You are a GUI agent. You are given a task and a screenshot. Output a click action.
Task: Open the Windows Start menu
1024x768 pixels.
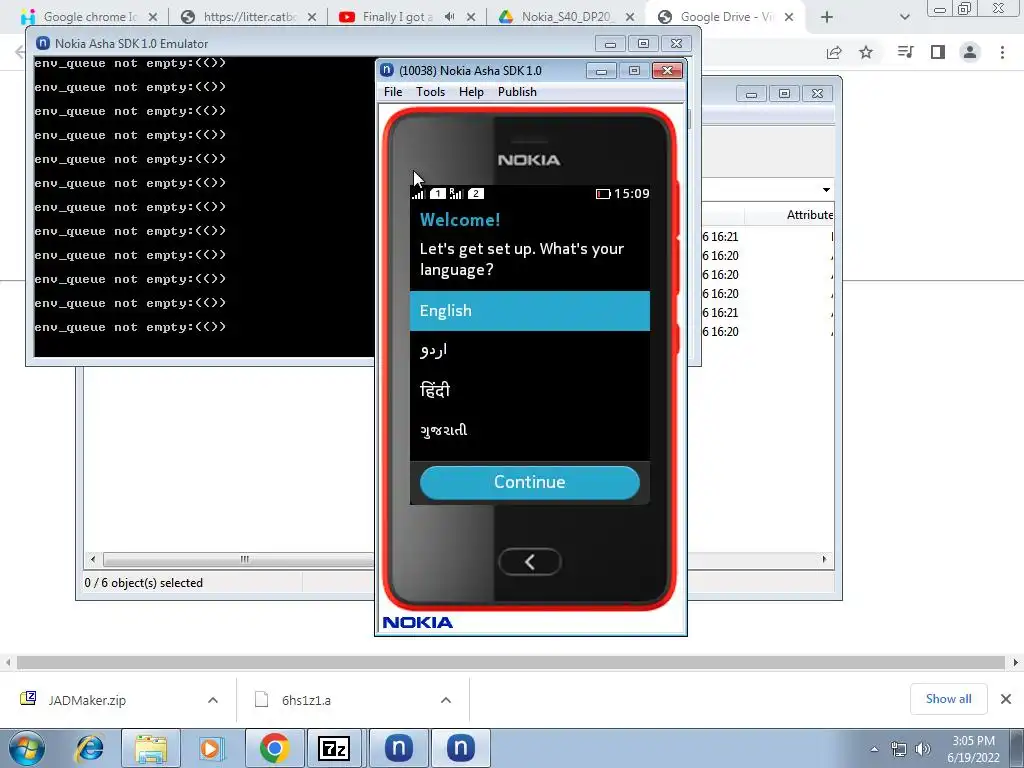click(26, 748)
